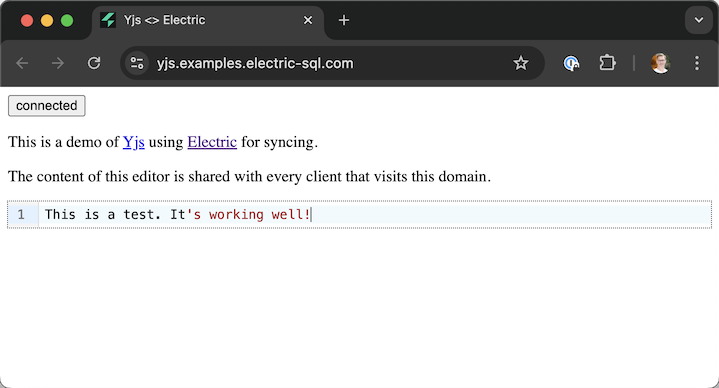Toggle the connected button
The height and width of the screenshot is (388, 719).
47,105
